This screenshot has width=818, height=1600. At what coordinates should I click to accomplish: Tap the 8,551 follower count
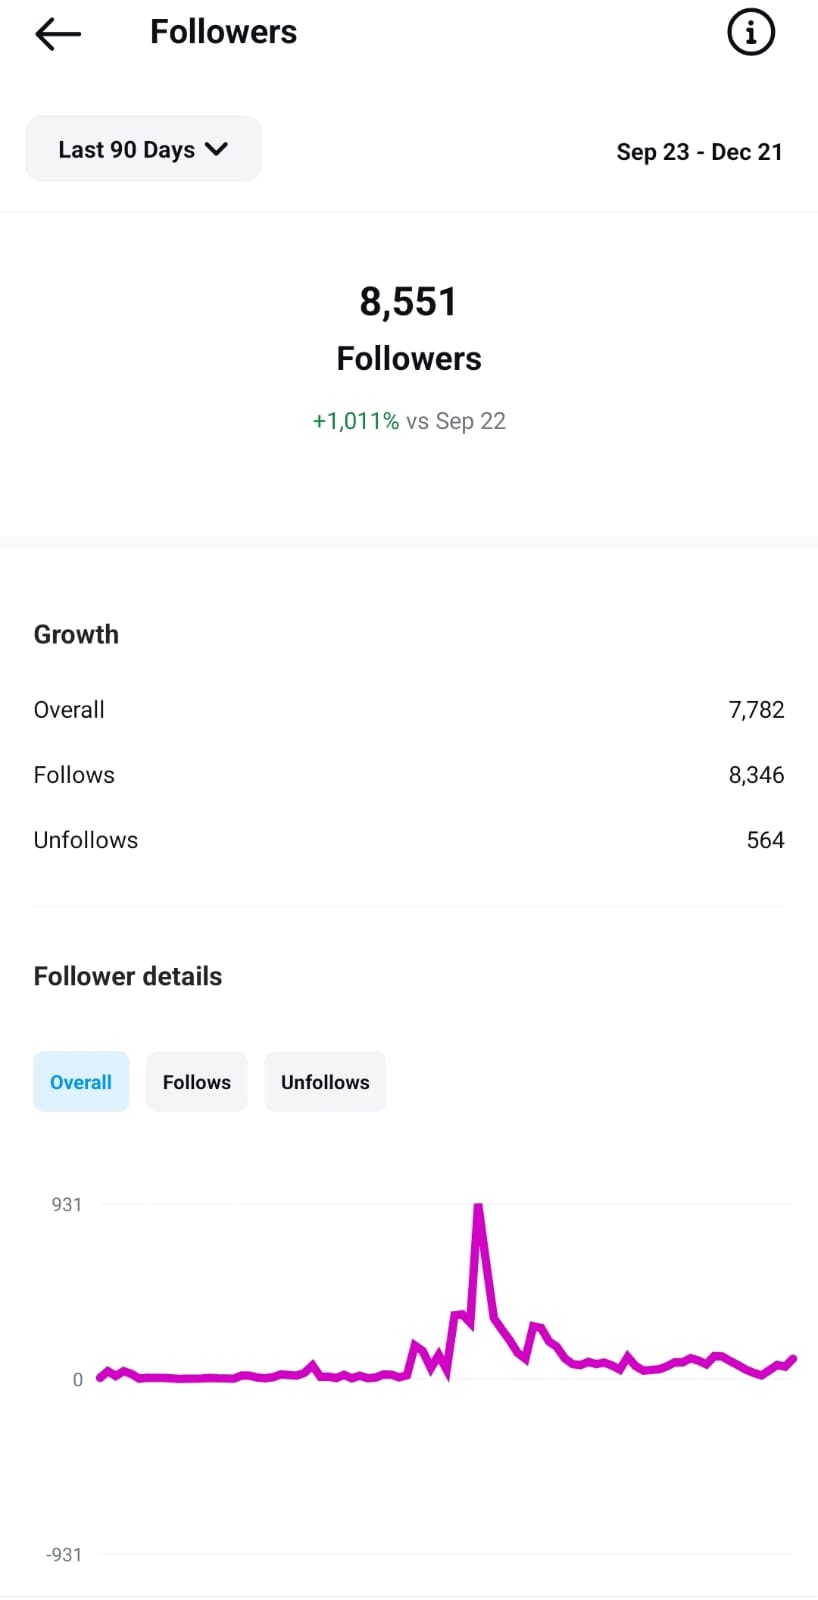click(408, 302)
